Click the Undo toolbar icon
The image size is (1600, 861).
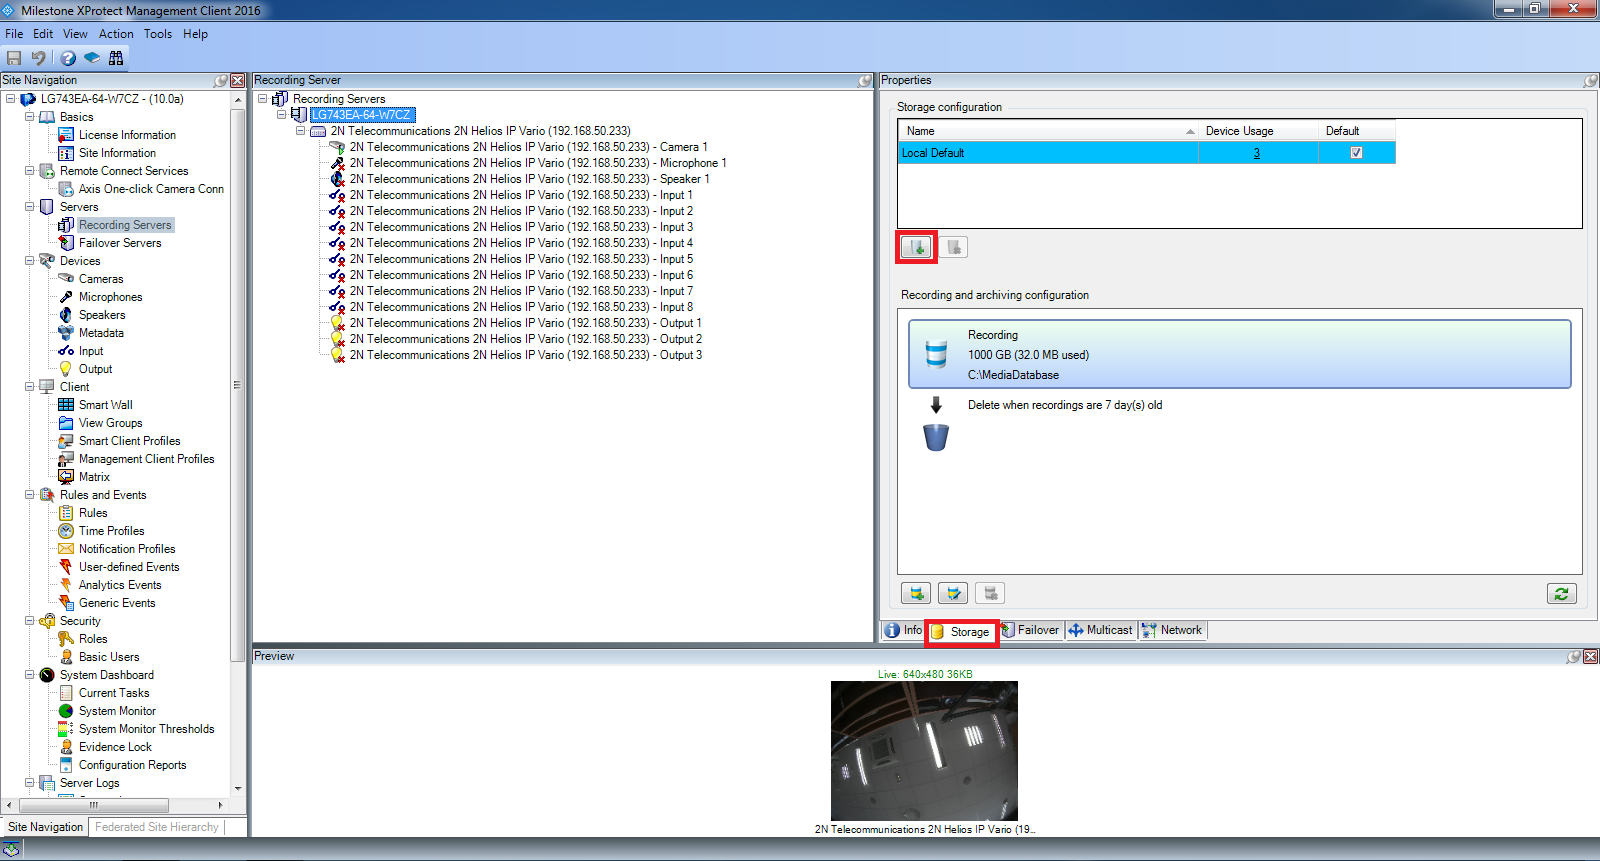39,58
